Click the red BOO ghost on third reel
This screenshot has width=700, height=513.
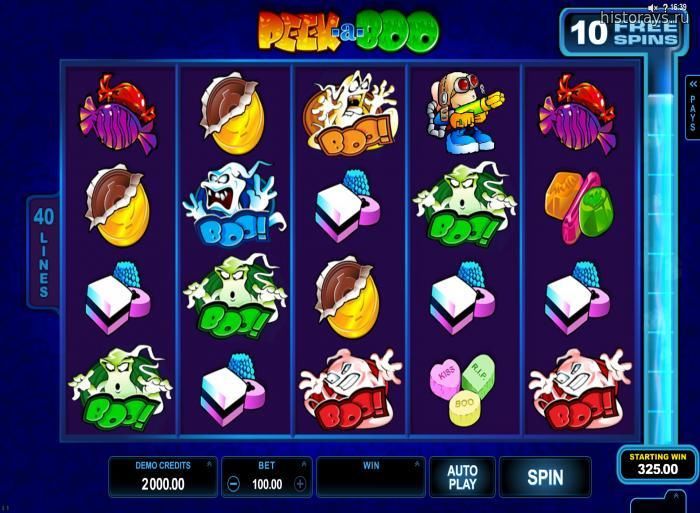pyautogui.click(x=351, y=391)
